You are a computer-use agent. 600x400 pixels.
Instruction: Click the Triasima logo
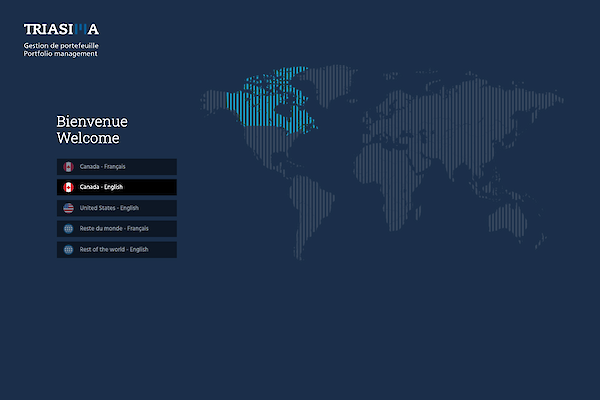pos(61,30)
